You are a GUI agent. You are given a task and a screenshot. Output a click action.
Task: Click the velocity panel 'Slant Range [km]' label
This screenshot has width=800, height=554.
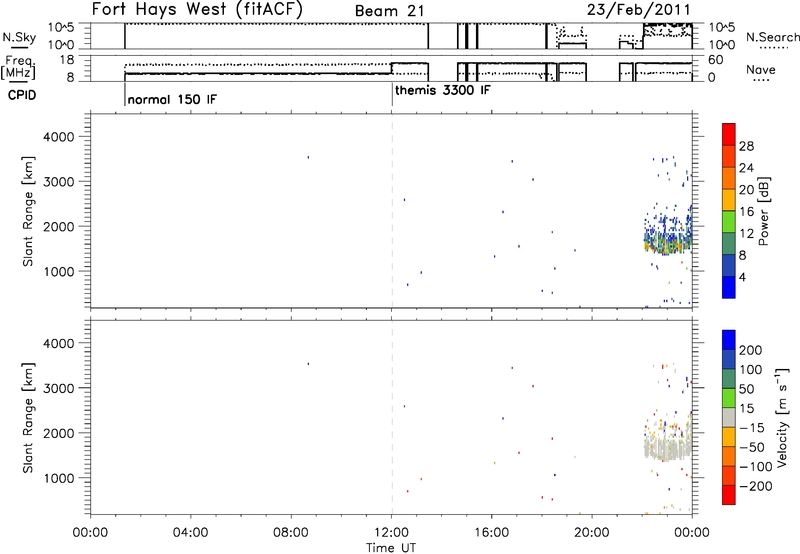click(28, 418)
